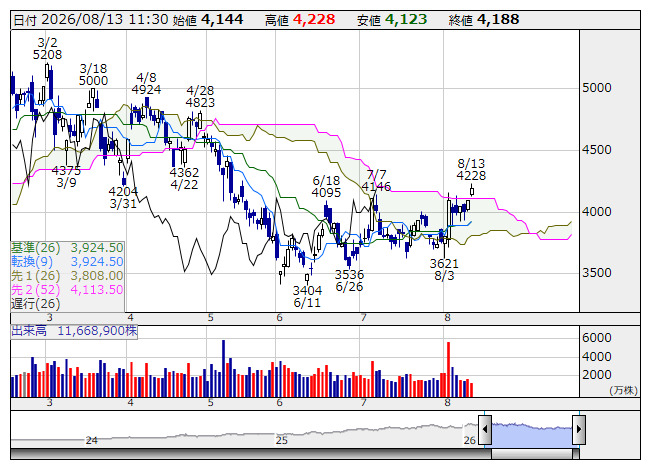Viewport: 653px width, 470px height.
Task: Click year 24 marker in overview timeline
Action: coord(91,440)
